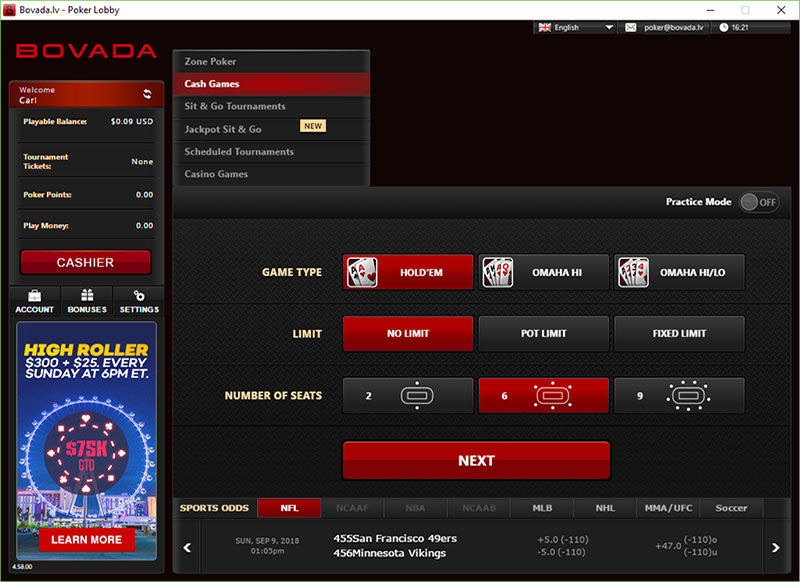This screenshot has height=582, width=800.
Task: Switch to NHL sports odds tab
Action: tap(605, 508)
